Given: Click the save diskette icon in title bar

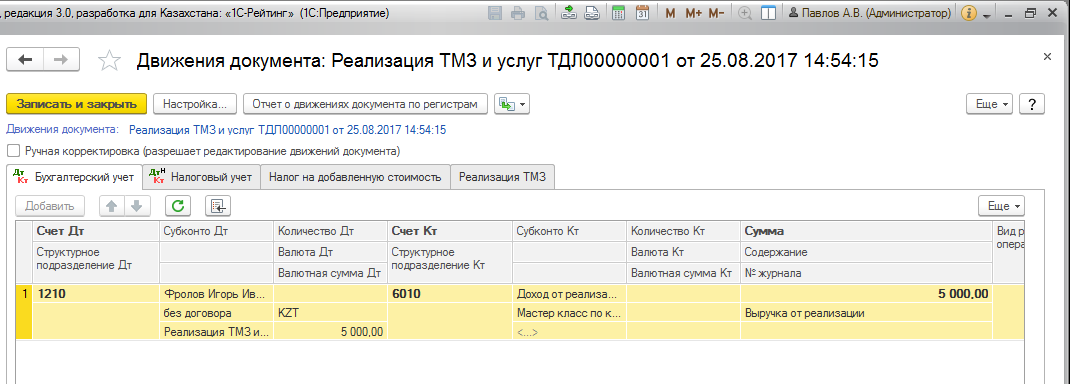Looking at the screenshot, I should [x=495, y=13].
